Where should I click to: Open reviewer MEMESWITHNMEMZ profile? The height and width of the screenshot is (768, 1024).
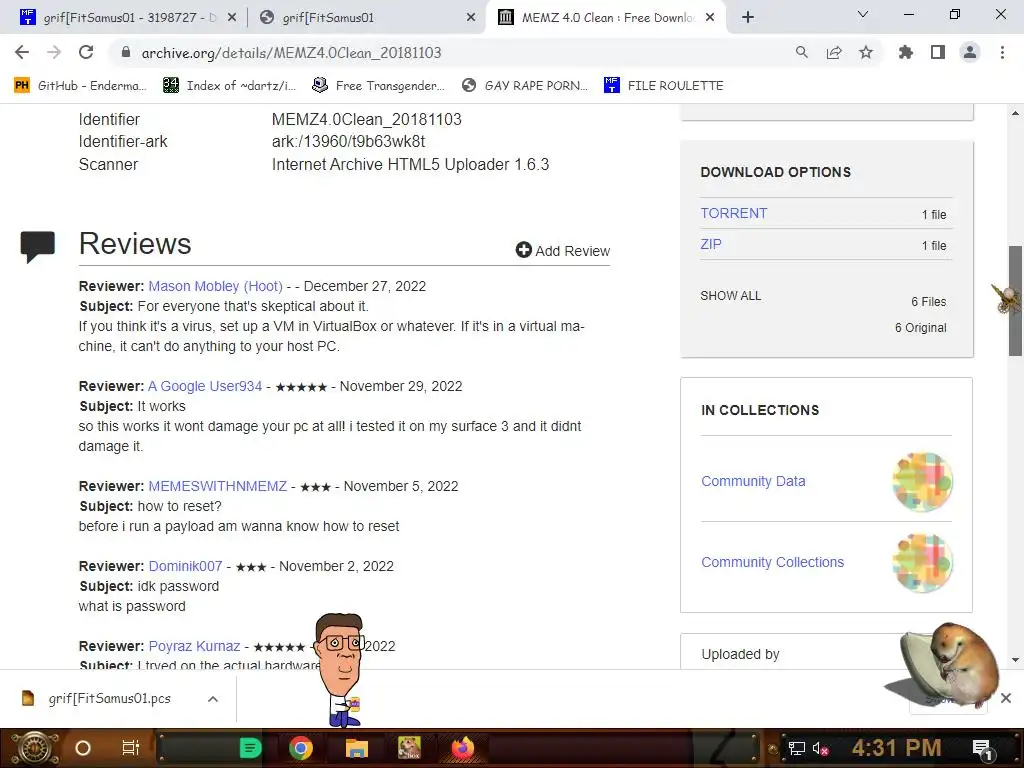click(217, 486)
